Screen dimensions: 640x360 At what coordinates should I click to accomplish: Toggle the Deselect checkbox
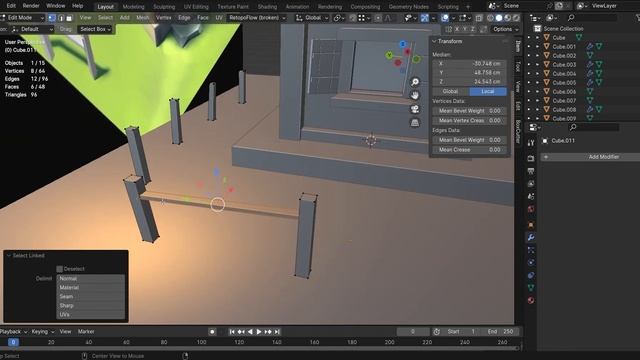tap(60, 269)
